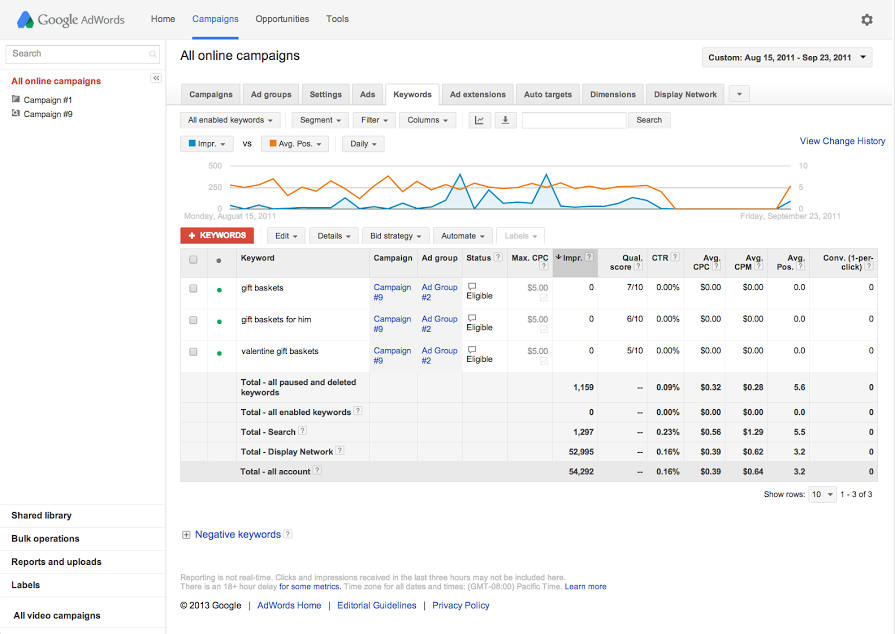The image size is (895, 634).
Task: Open View Change History
Action: coord(840,141)
